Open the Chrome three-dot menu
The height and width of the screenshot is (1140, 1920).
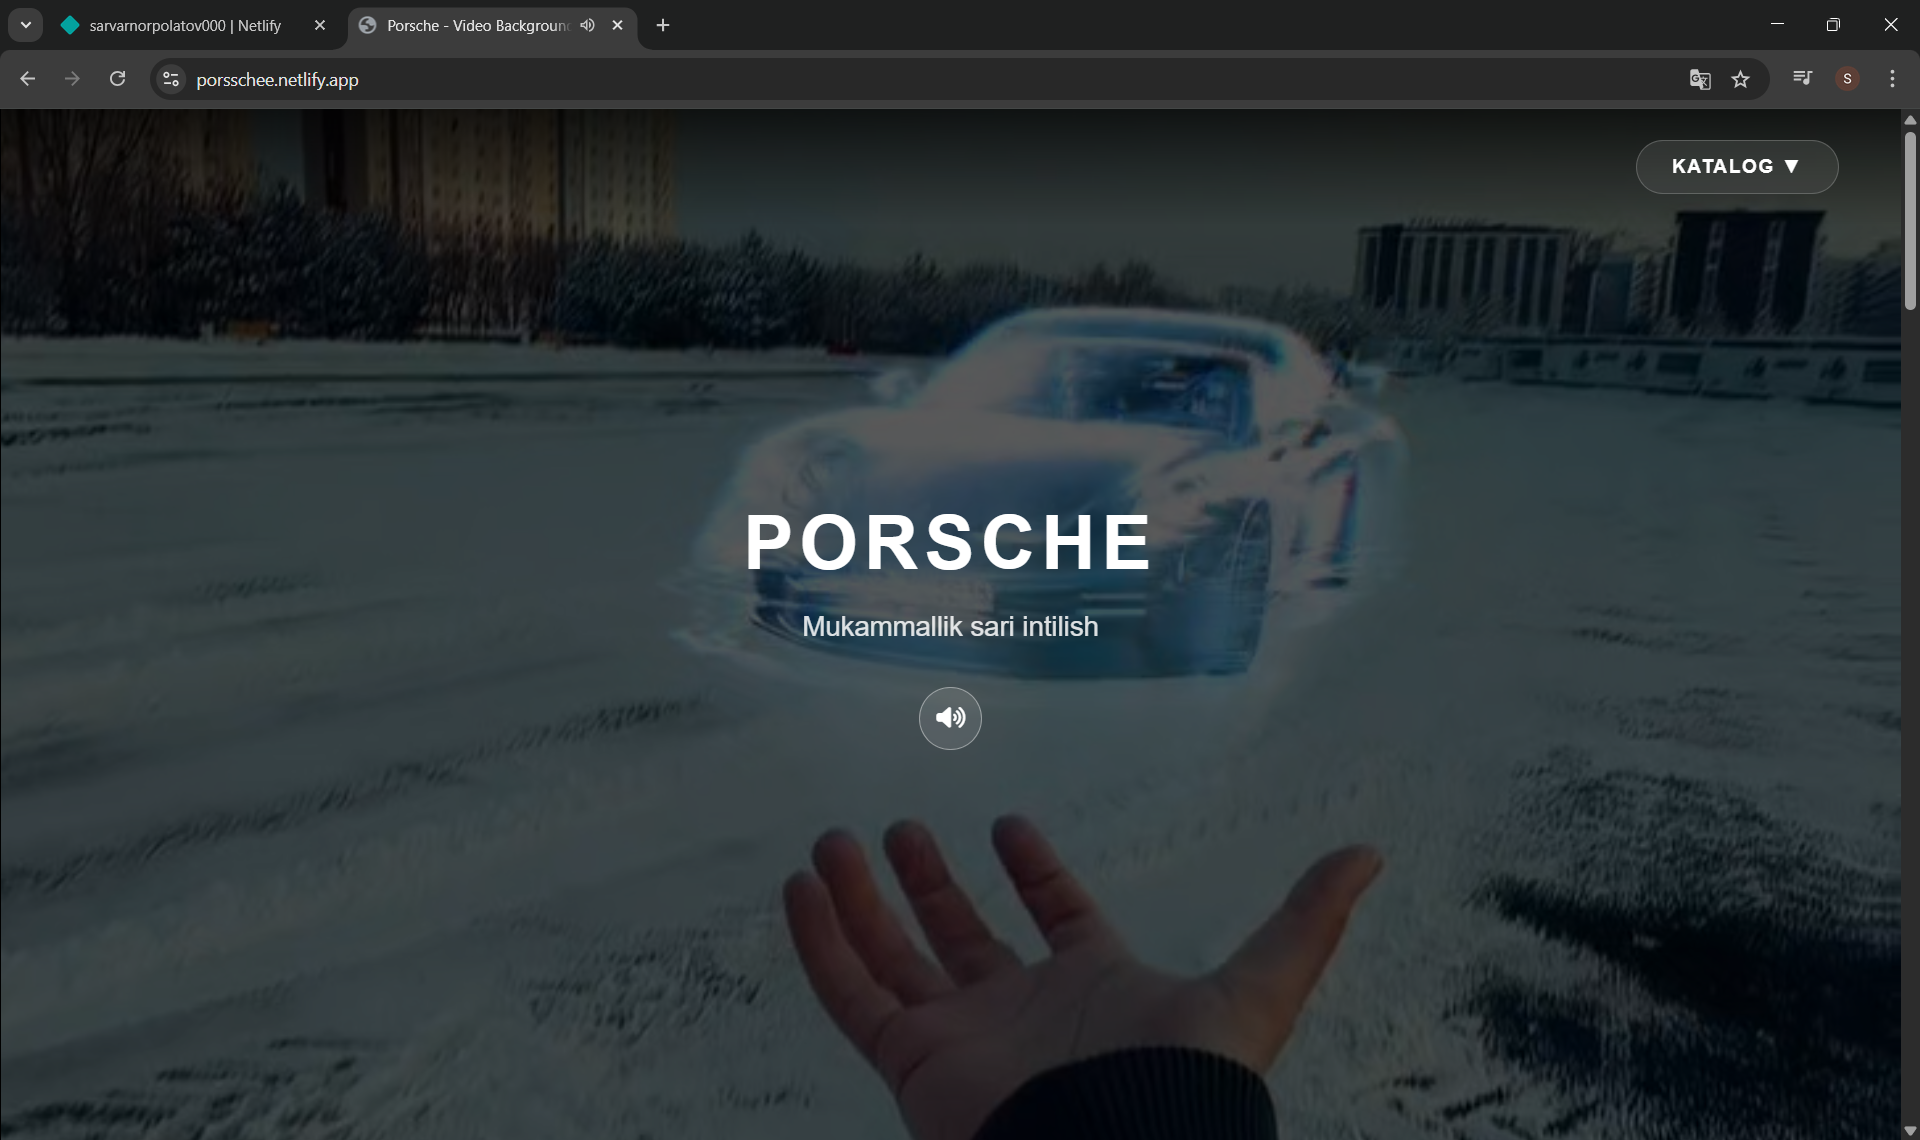point(1892,79)
